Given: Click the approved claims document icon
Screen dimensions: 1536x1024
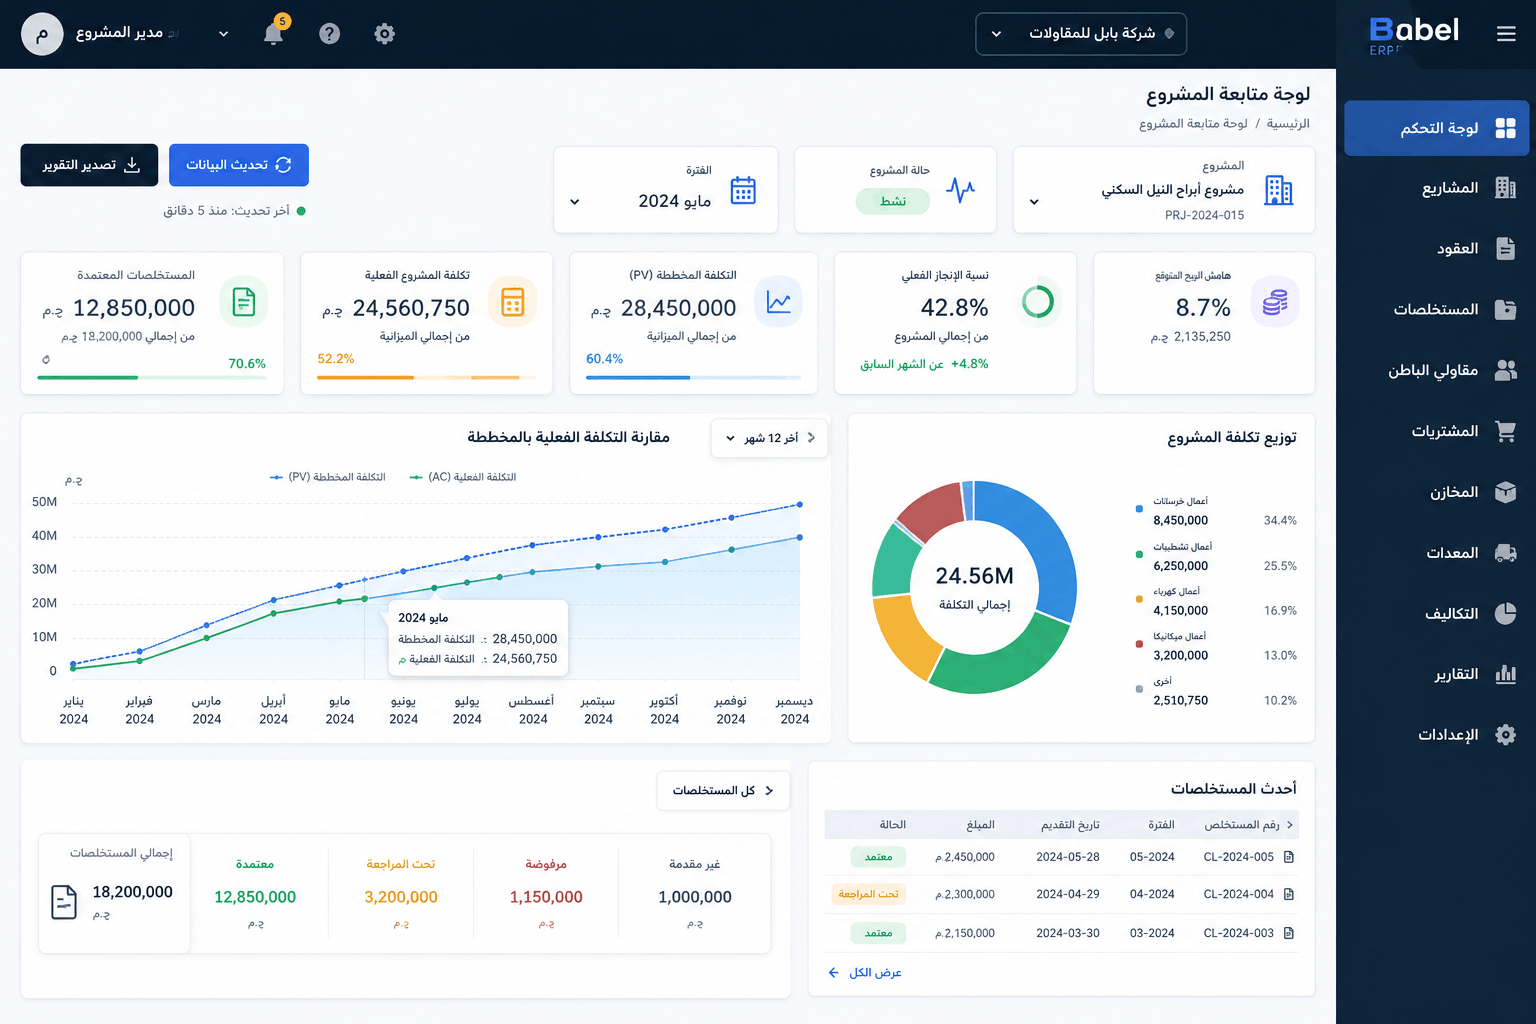Looking at the screenshot, I should point(244,301).
